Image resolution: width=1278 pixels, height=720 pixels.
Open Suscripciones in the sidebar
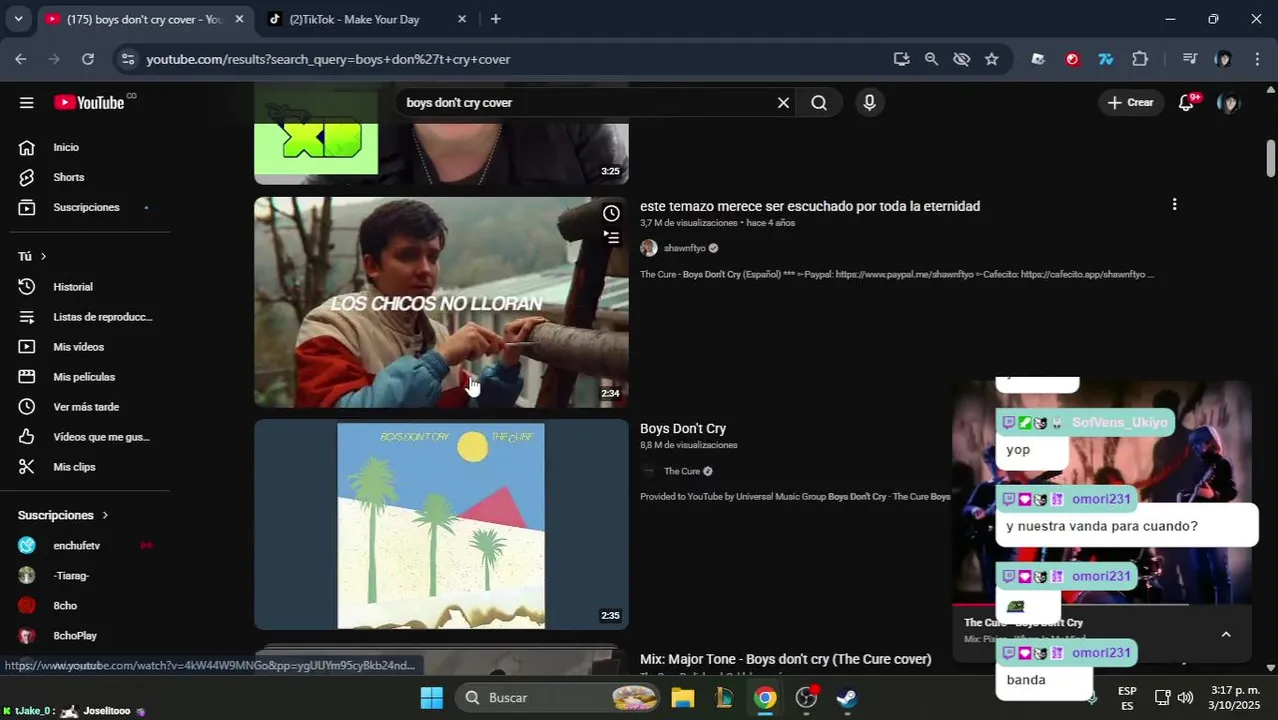pyautogui.click(x=85, y=207)
